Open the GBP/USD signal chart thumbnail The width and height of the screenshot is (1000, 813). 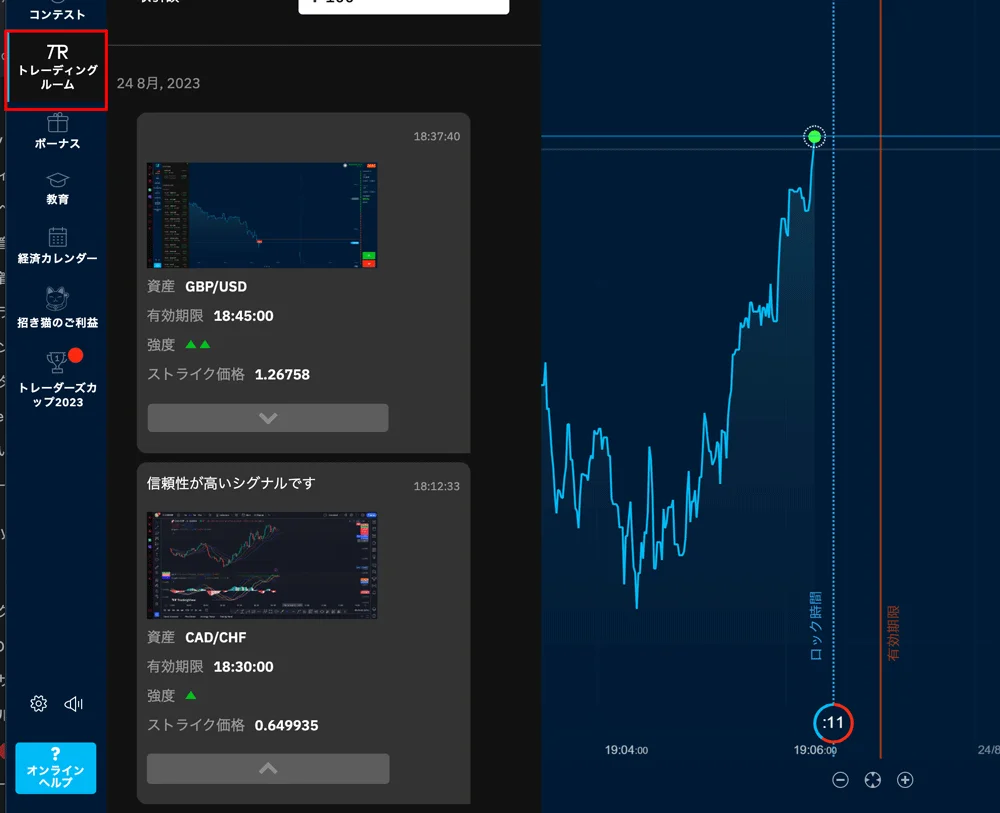click(x=262, y=215)
